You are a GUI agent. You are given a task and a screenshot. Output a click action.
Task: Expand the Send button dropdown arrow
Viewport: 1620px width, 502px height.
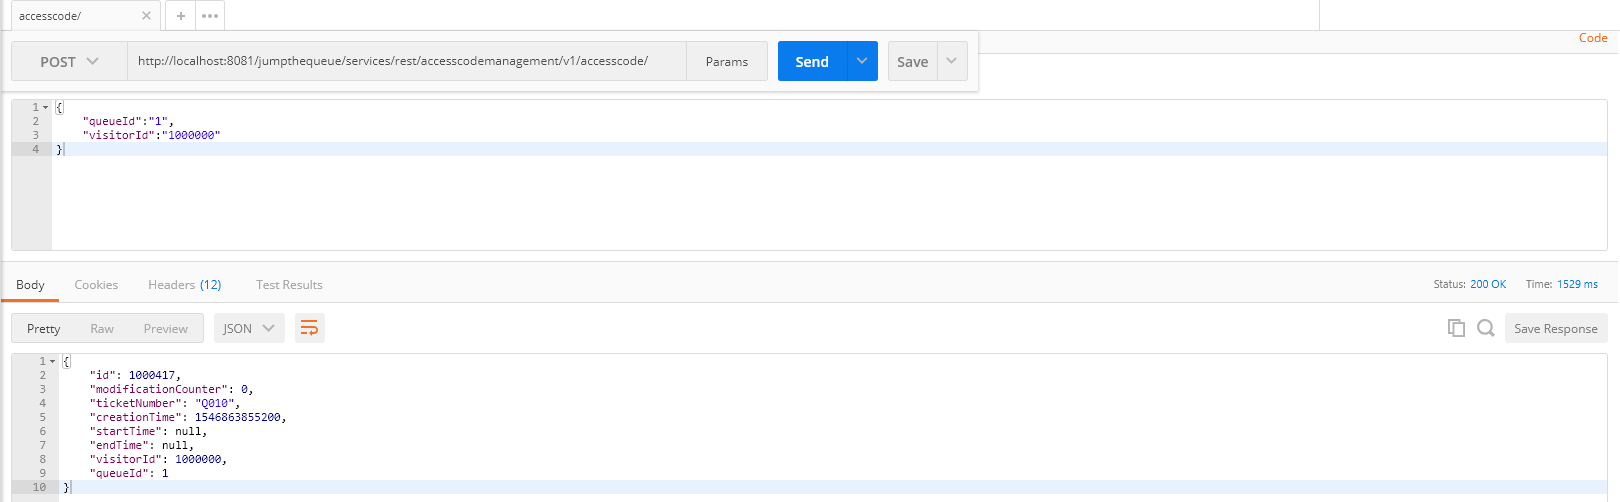tap(862, 61)
